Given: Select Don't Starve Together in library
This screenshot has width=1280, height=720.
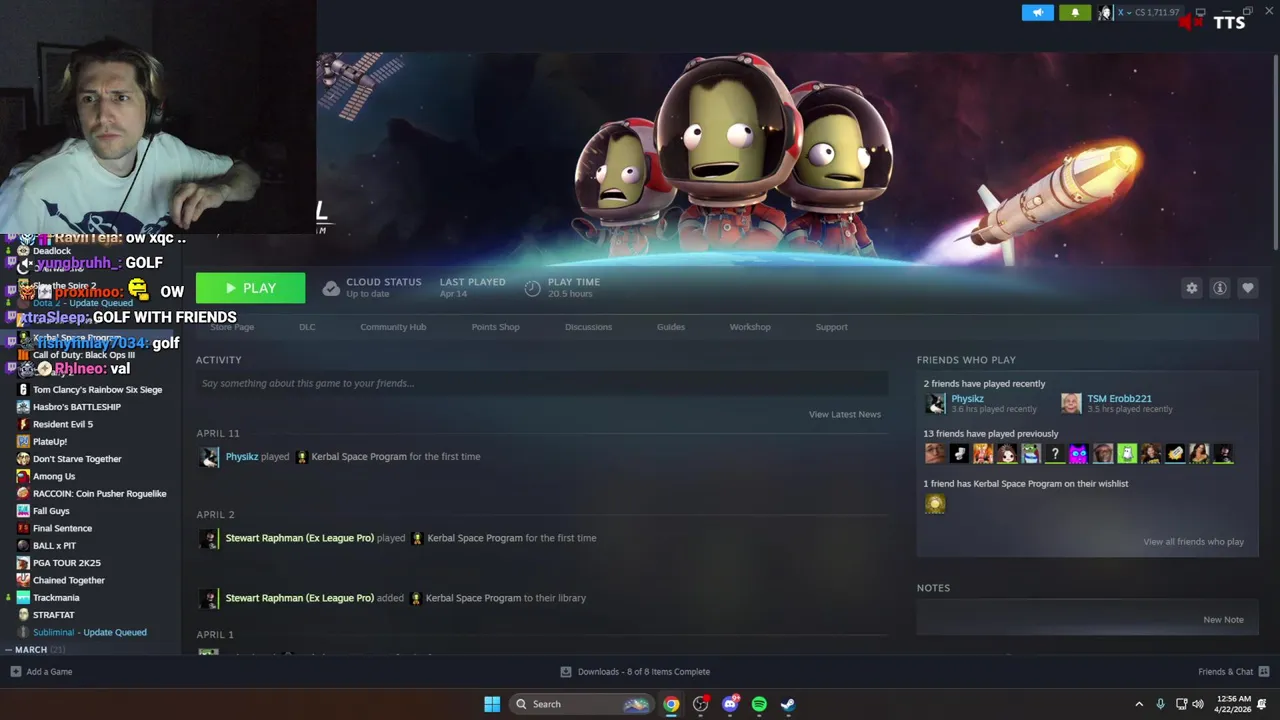Looking at the screenshot, I should pos(77,459).
